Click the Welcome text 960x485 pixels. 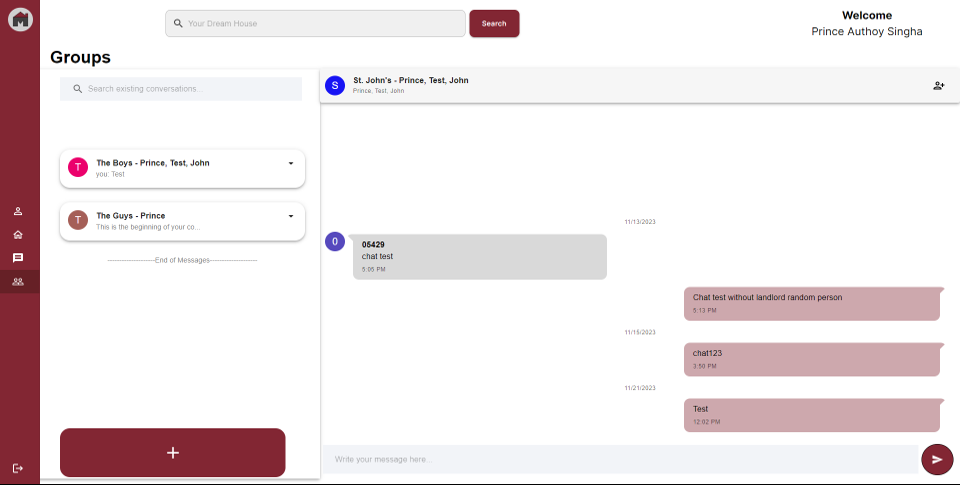[867, 15]
